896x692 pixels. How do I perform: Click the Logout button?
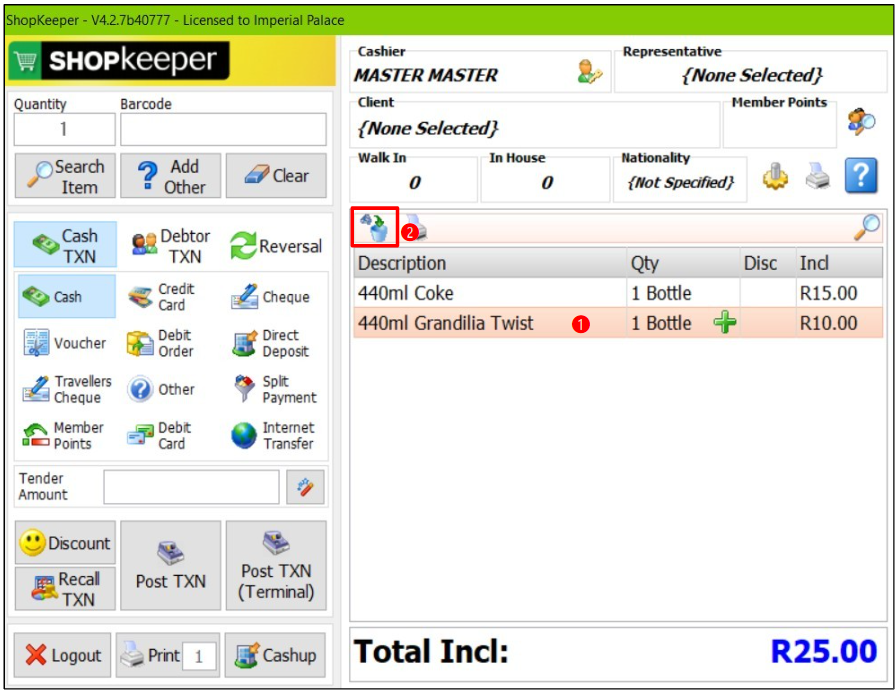point(62,655)
